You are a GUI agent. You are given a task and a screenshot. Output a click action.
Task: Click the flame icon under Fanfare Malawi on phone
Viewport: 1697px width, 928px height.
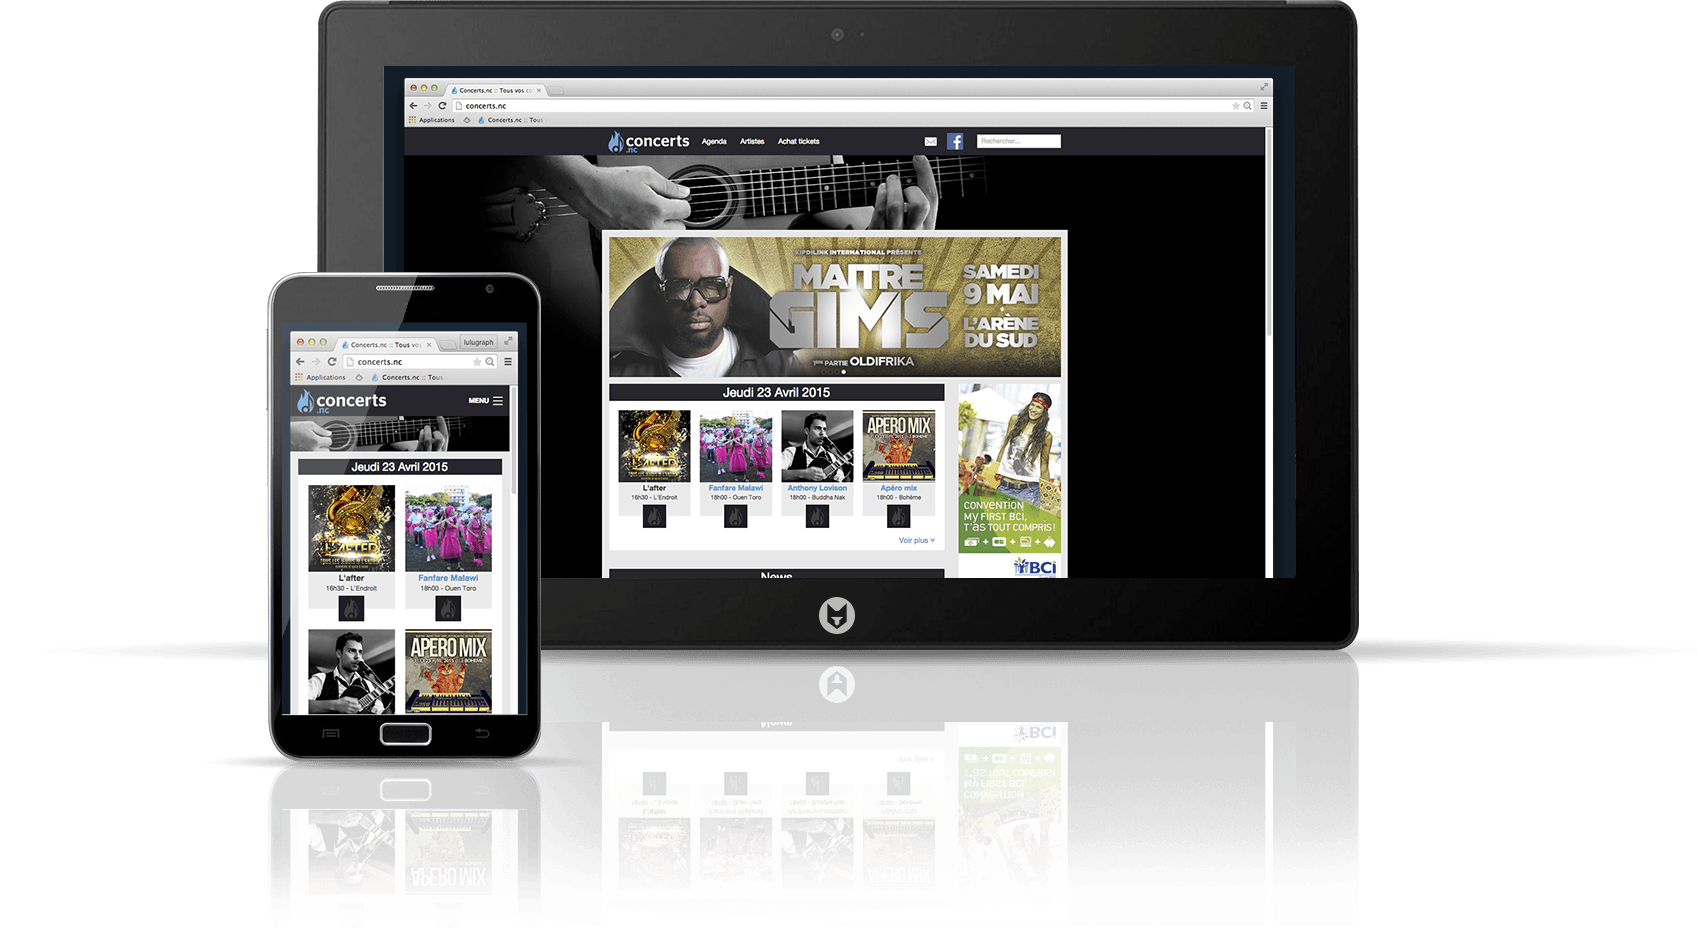point(448,608)
